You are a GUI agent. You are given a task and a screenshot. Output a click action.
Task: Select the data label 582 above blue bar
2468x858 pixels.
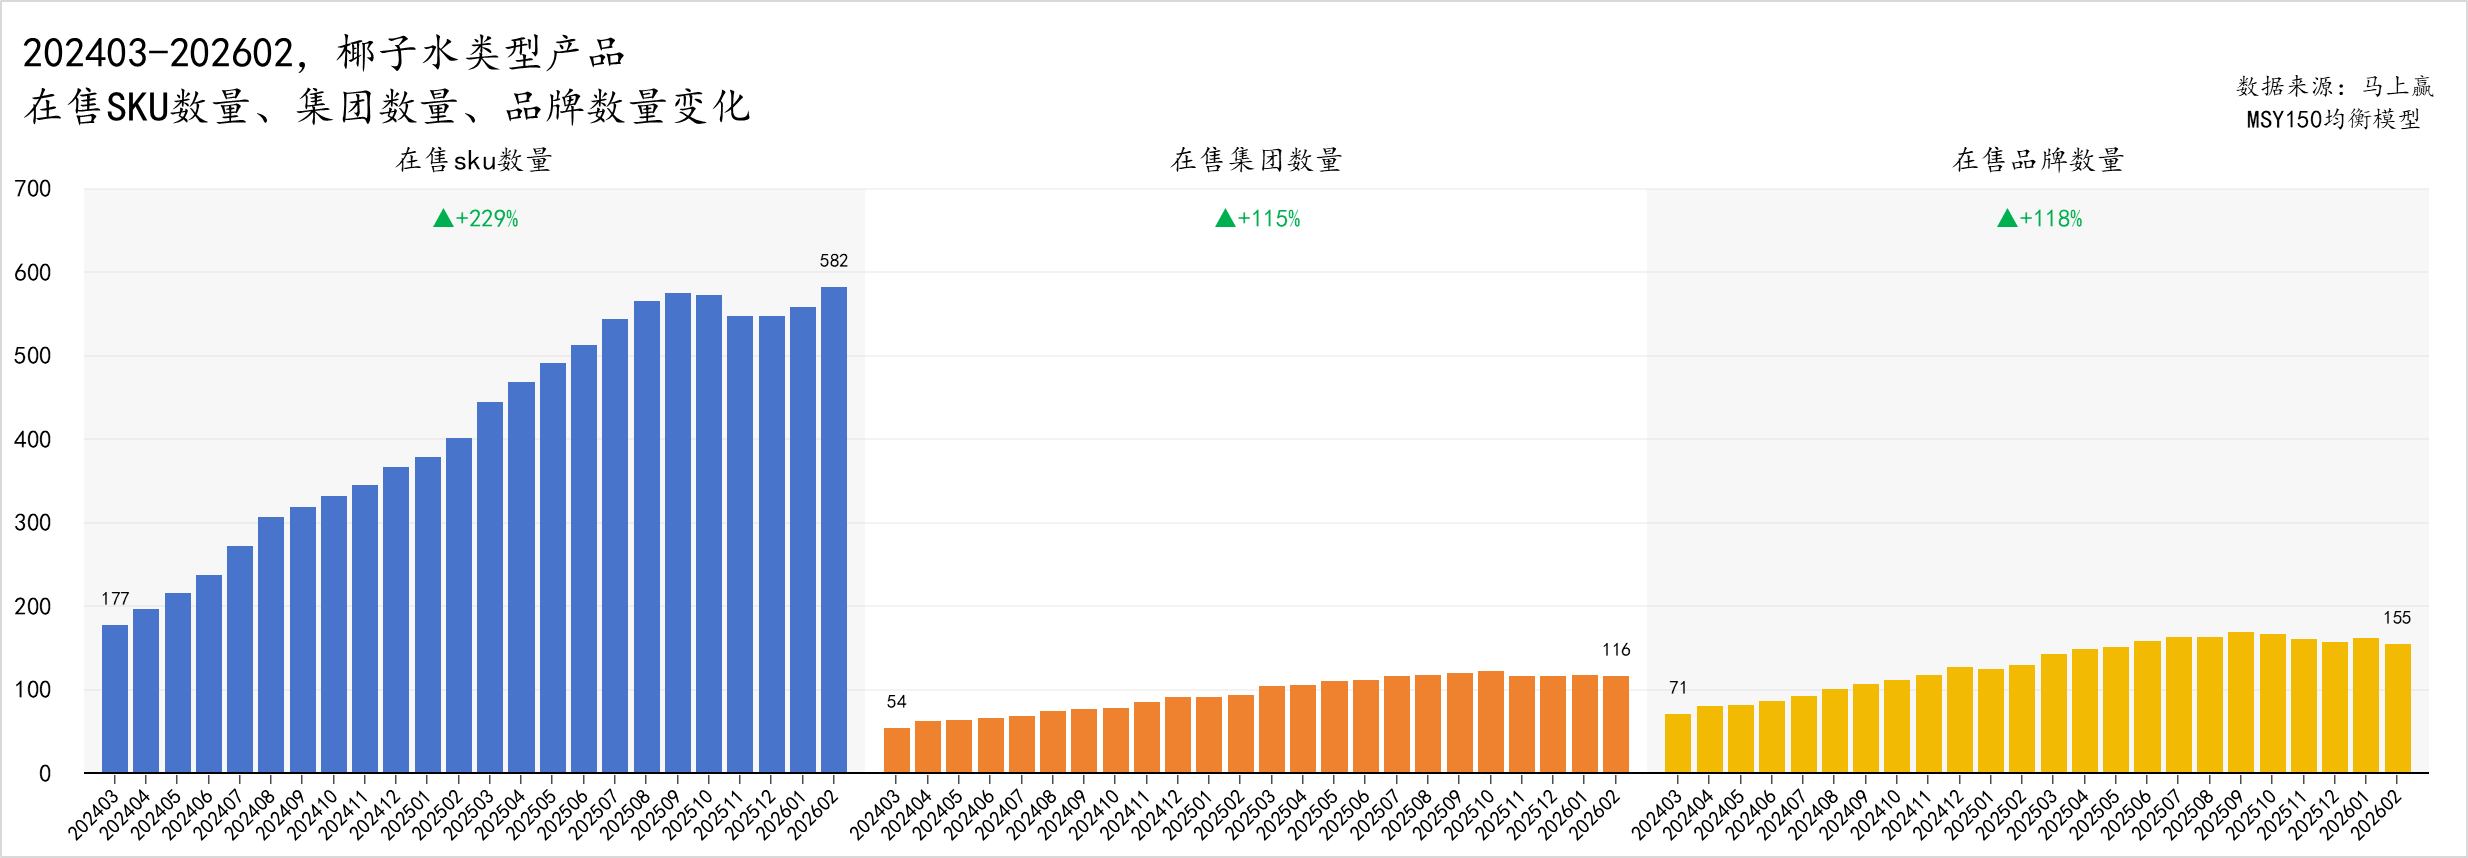pyautogui.click(x=833, y=261)
